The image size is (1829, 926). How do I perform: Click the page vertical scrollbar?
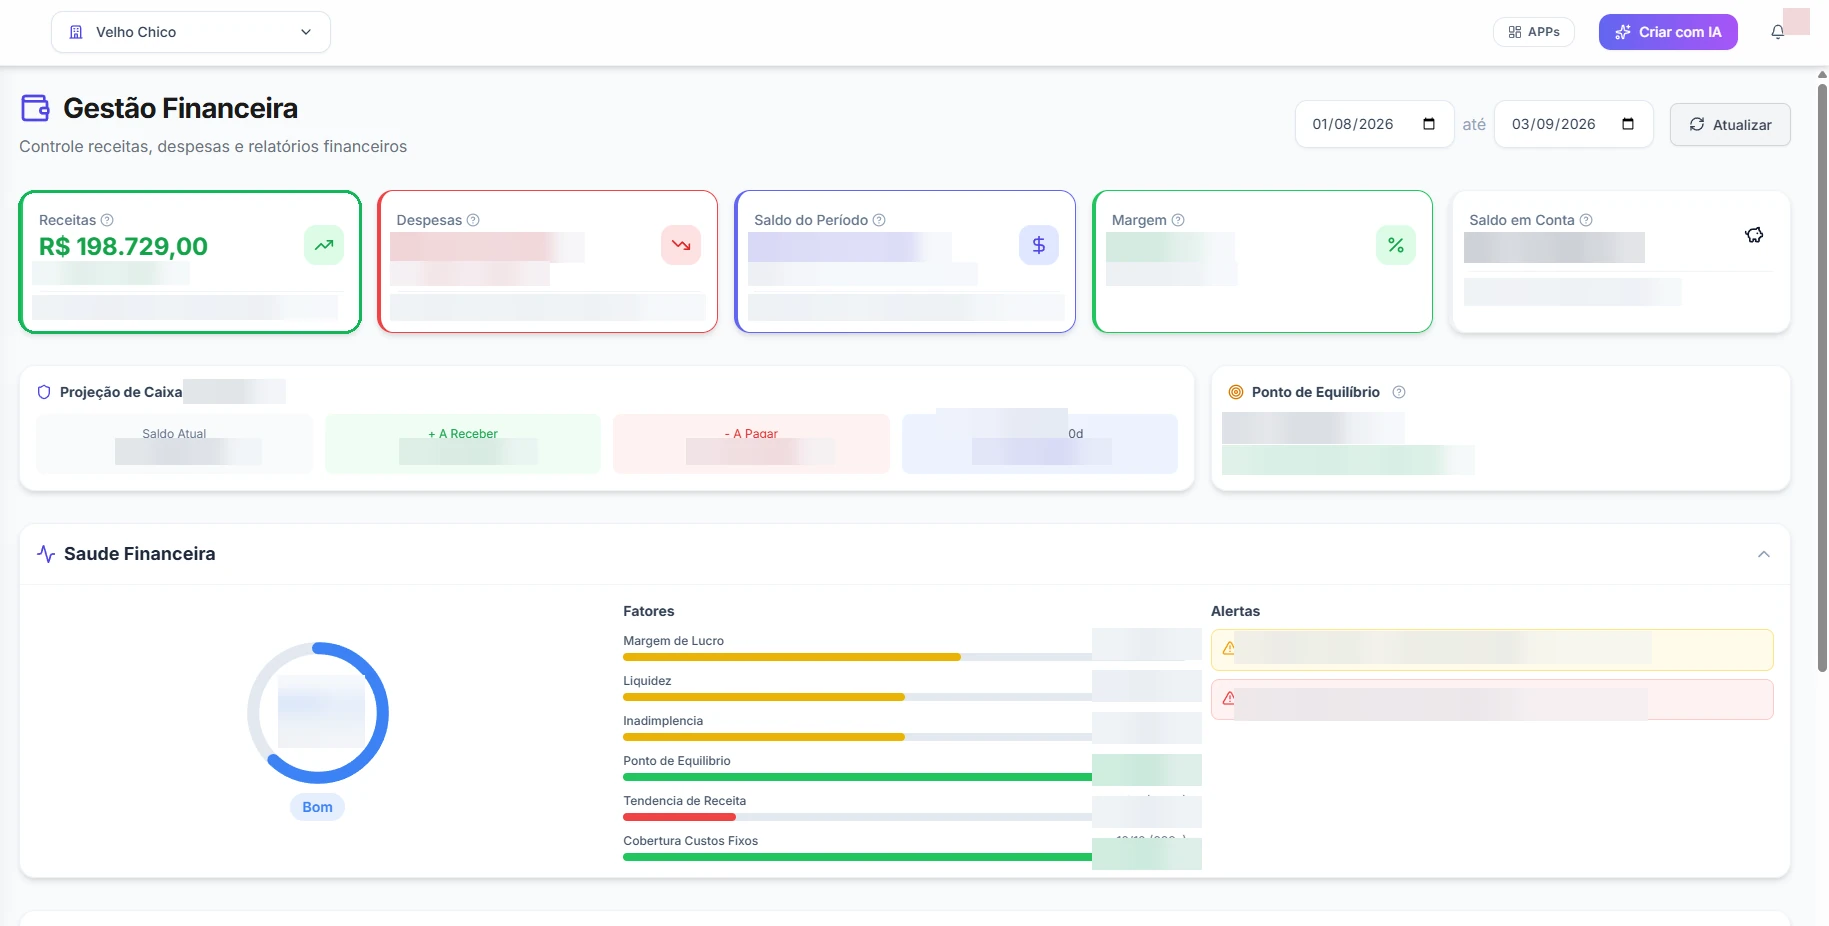[x=1822, y=378]
